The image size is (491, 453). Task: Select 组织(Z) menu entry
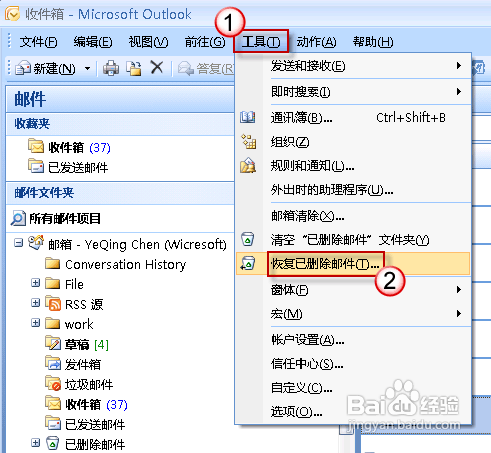coord(353,142)
